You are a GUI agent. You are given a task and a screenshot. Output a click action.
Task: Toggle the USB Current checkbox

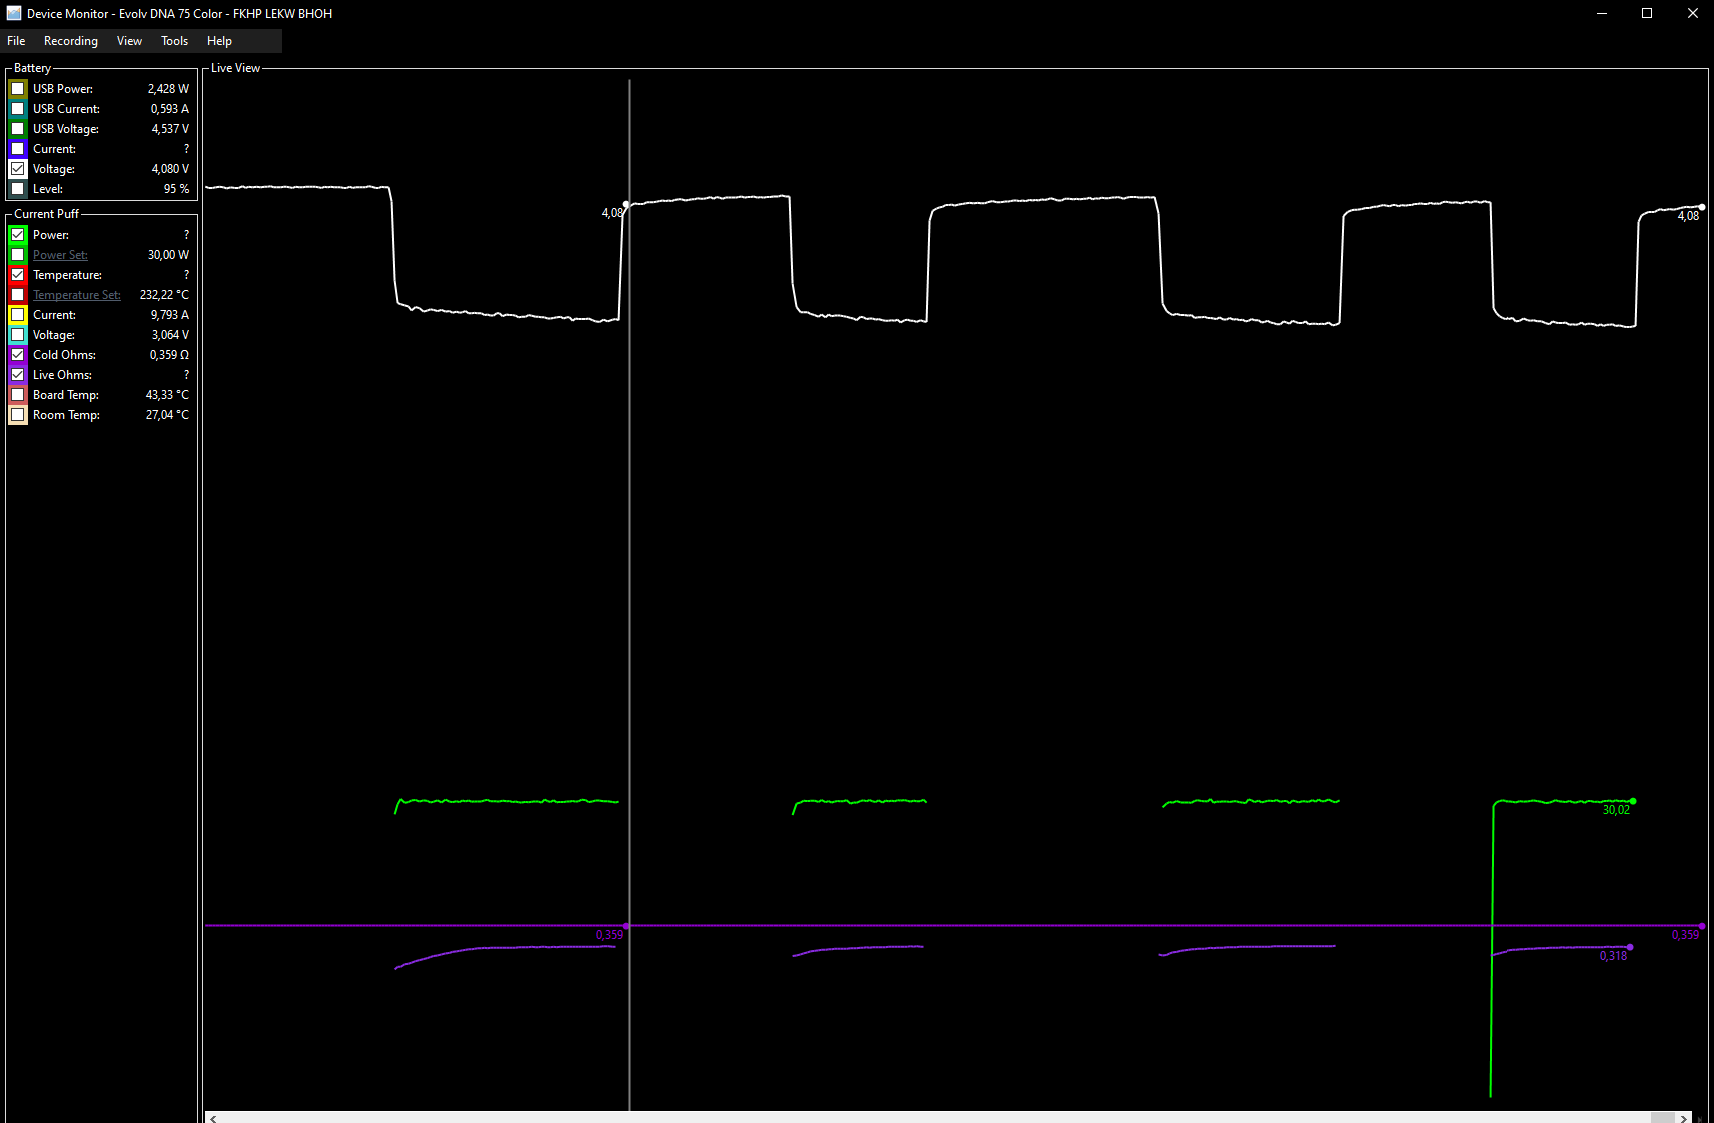[18, 109]
